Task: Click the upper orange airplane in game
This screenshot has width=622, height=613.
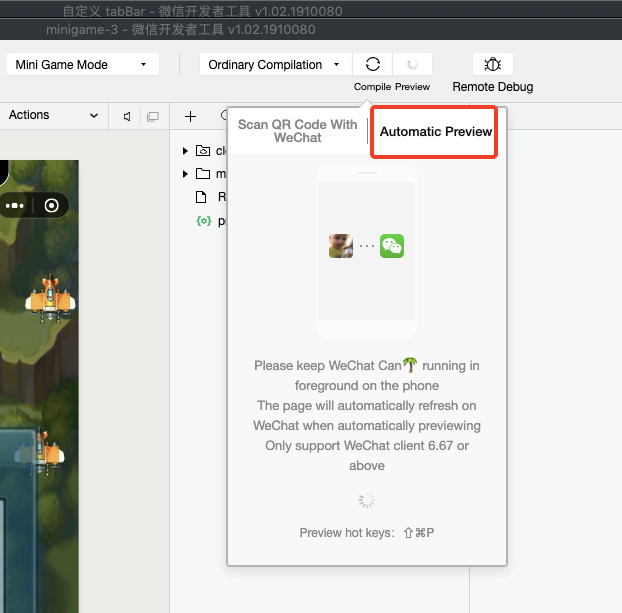Action: [x=50, y=298]
